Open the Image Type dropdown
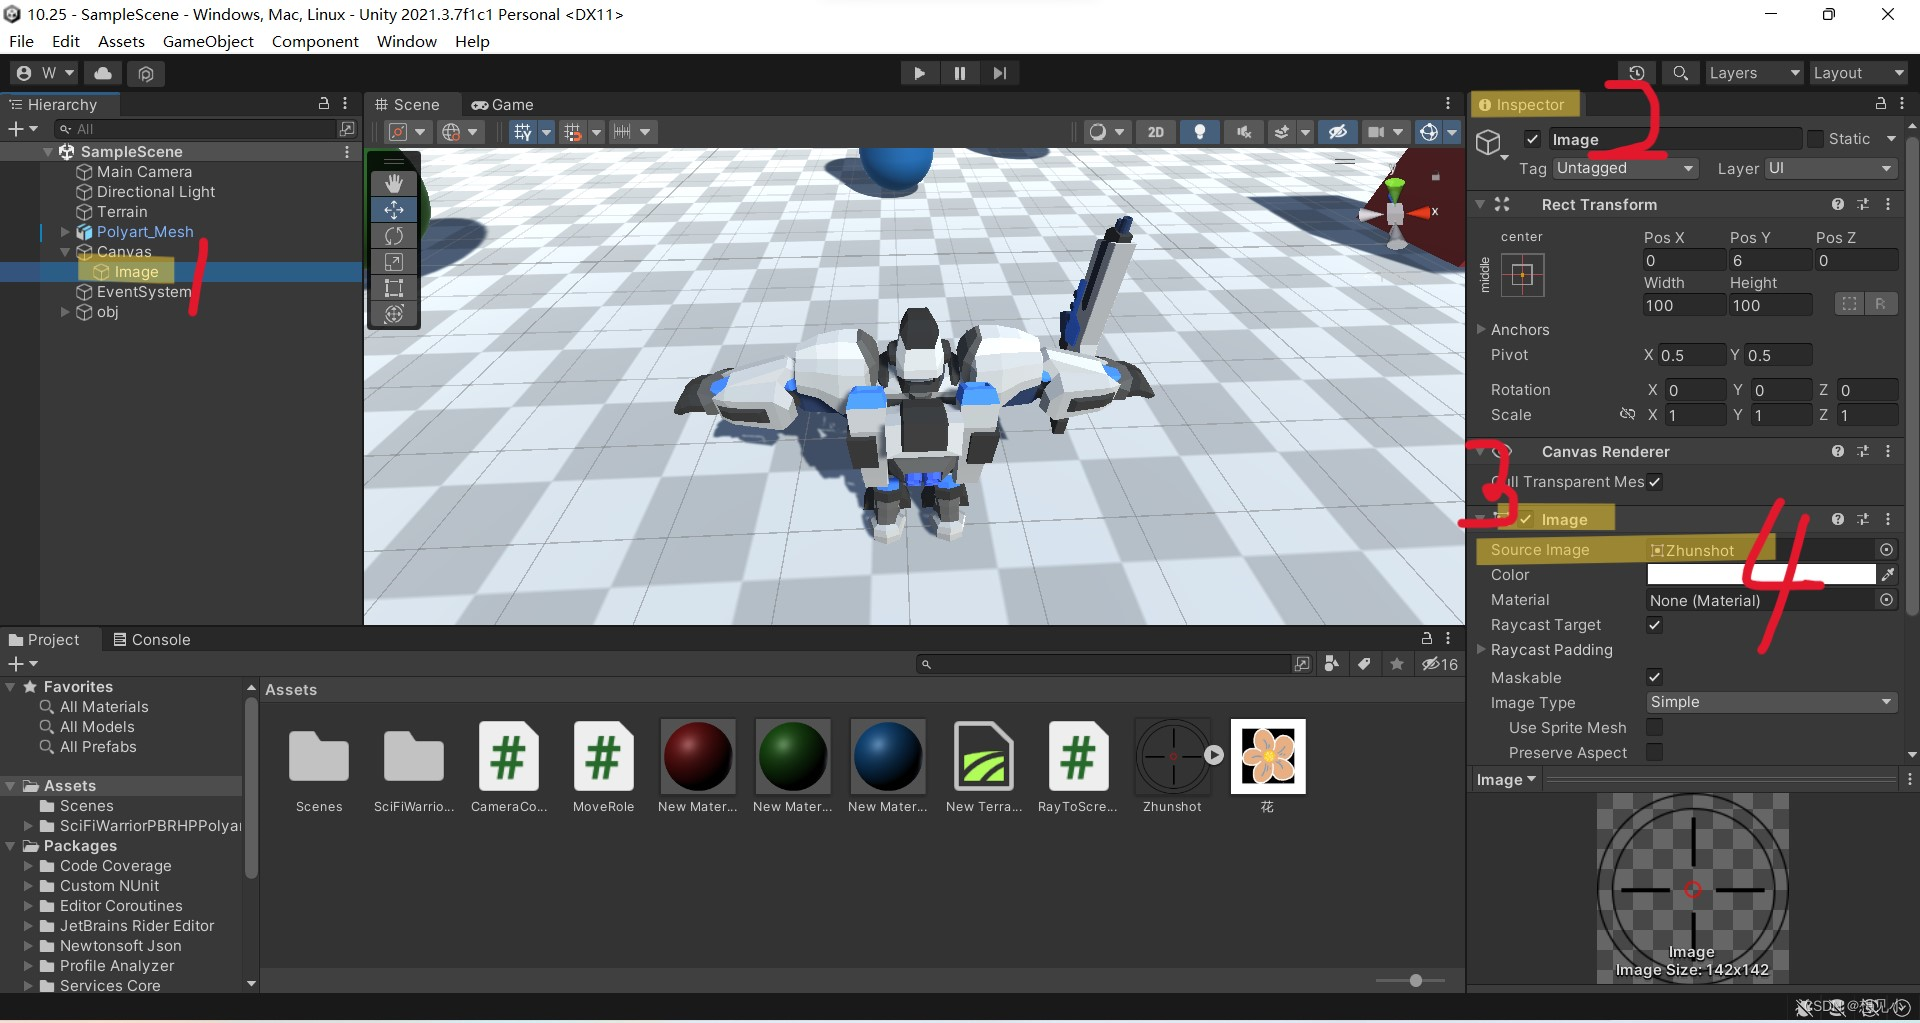Viewport: 1920px width, 1023px height. [x=1770, y=702]
